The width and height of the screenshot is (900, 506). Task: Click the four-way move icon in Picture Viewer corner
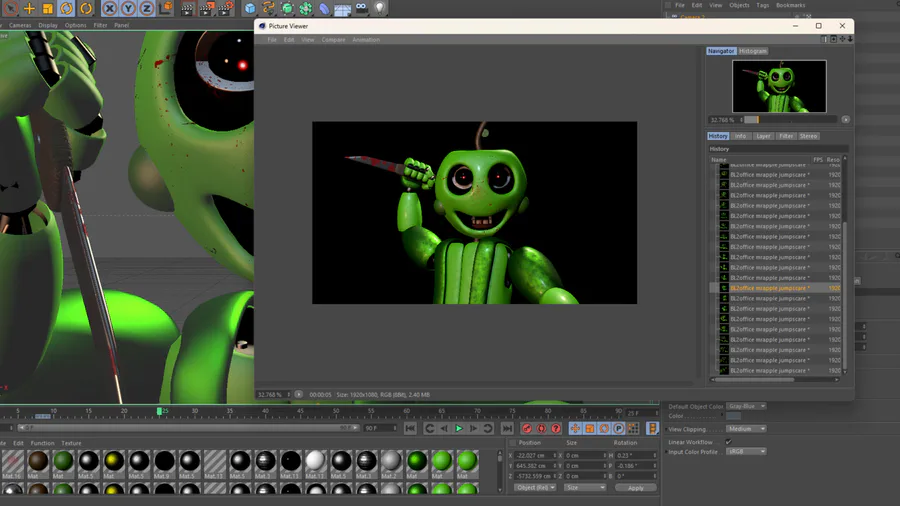coord(842,39)
